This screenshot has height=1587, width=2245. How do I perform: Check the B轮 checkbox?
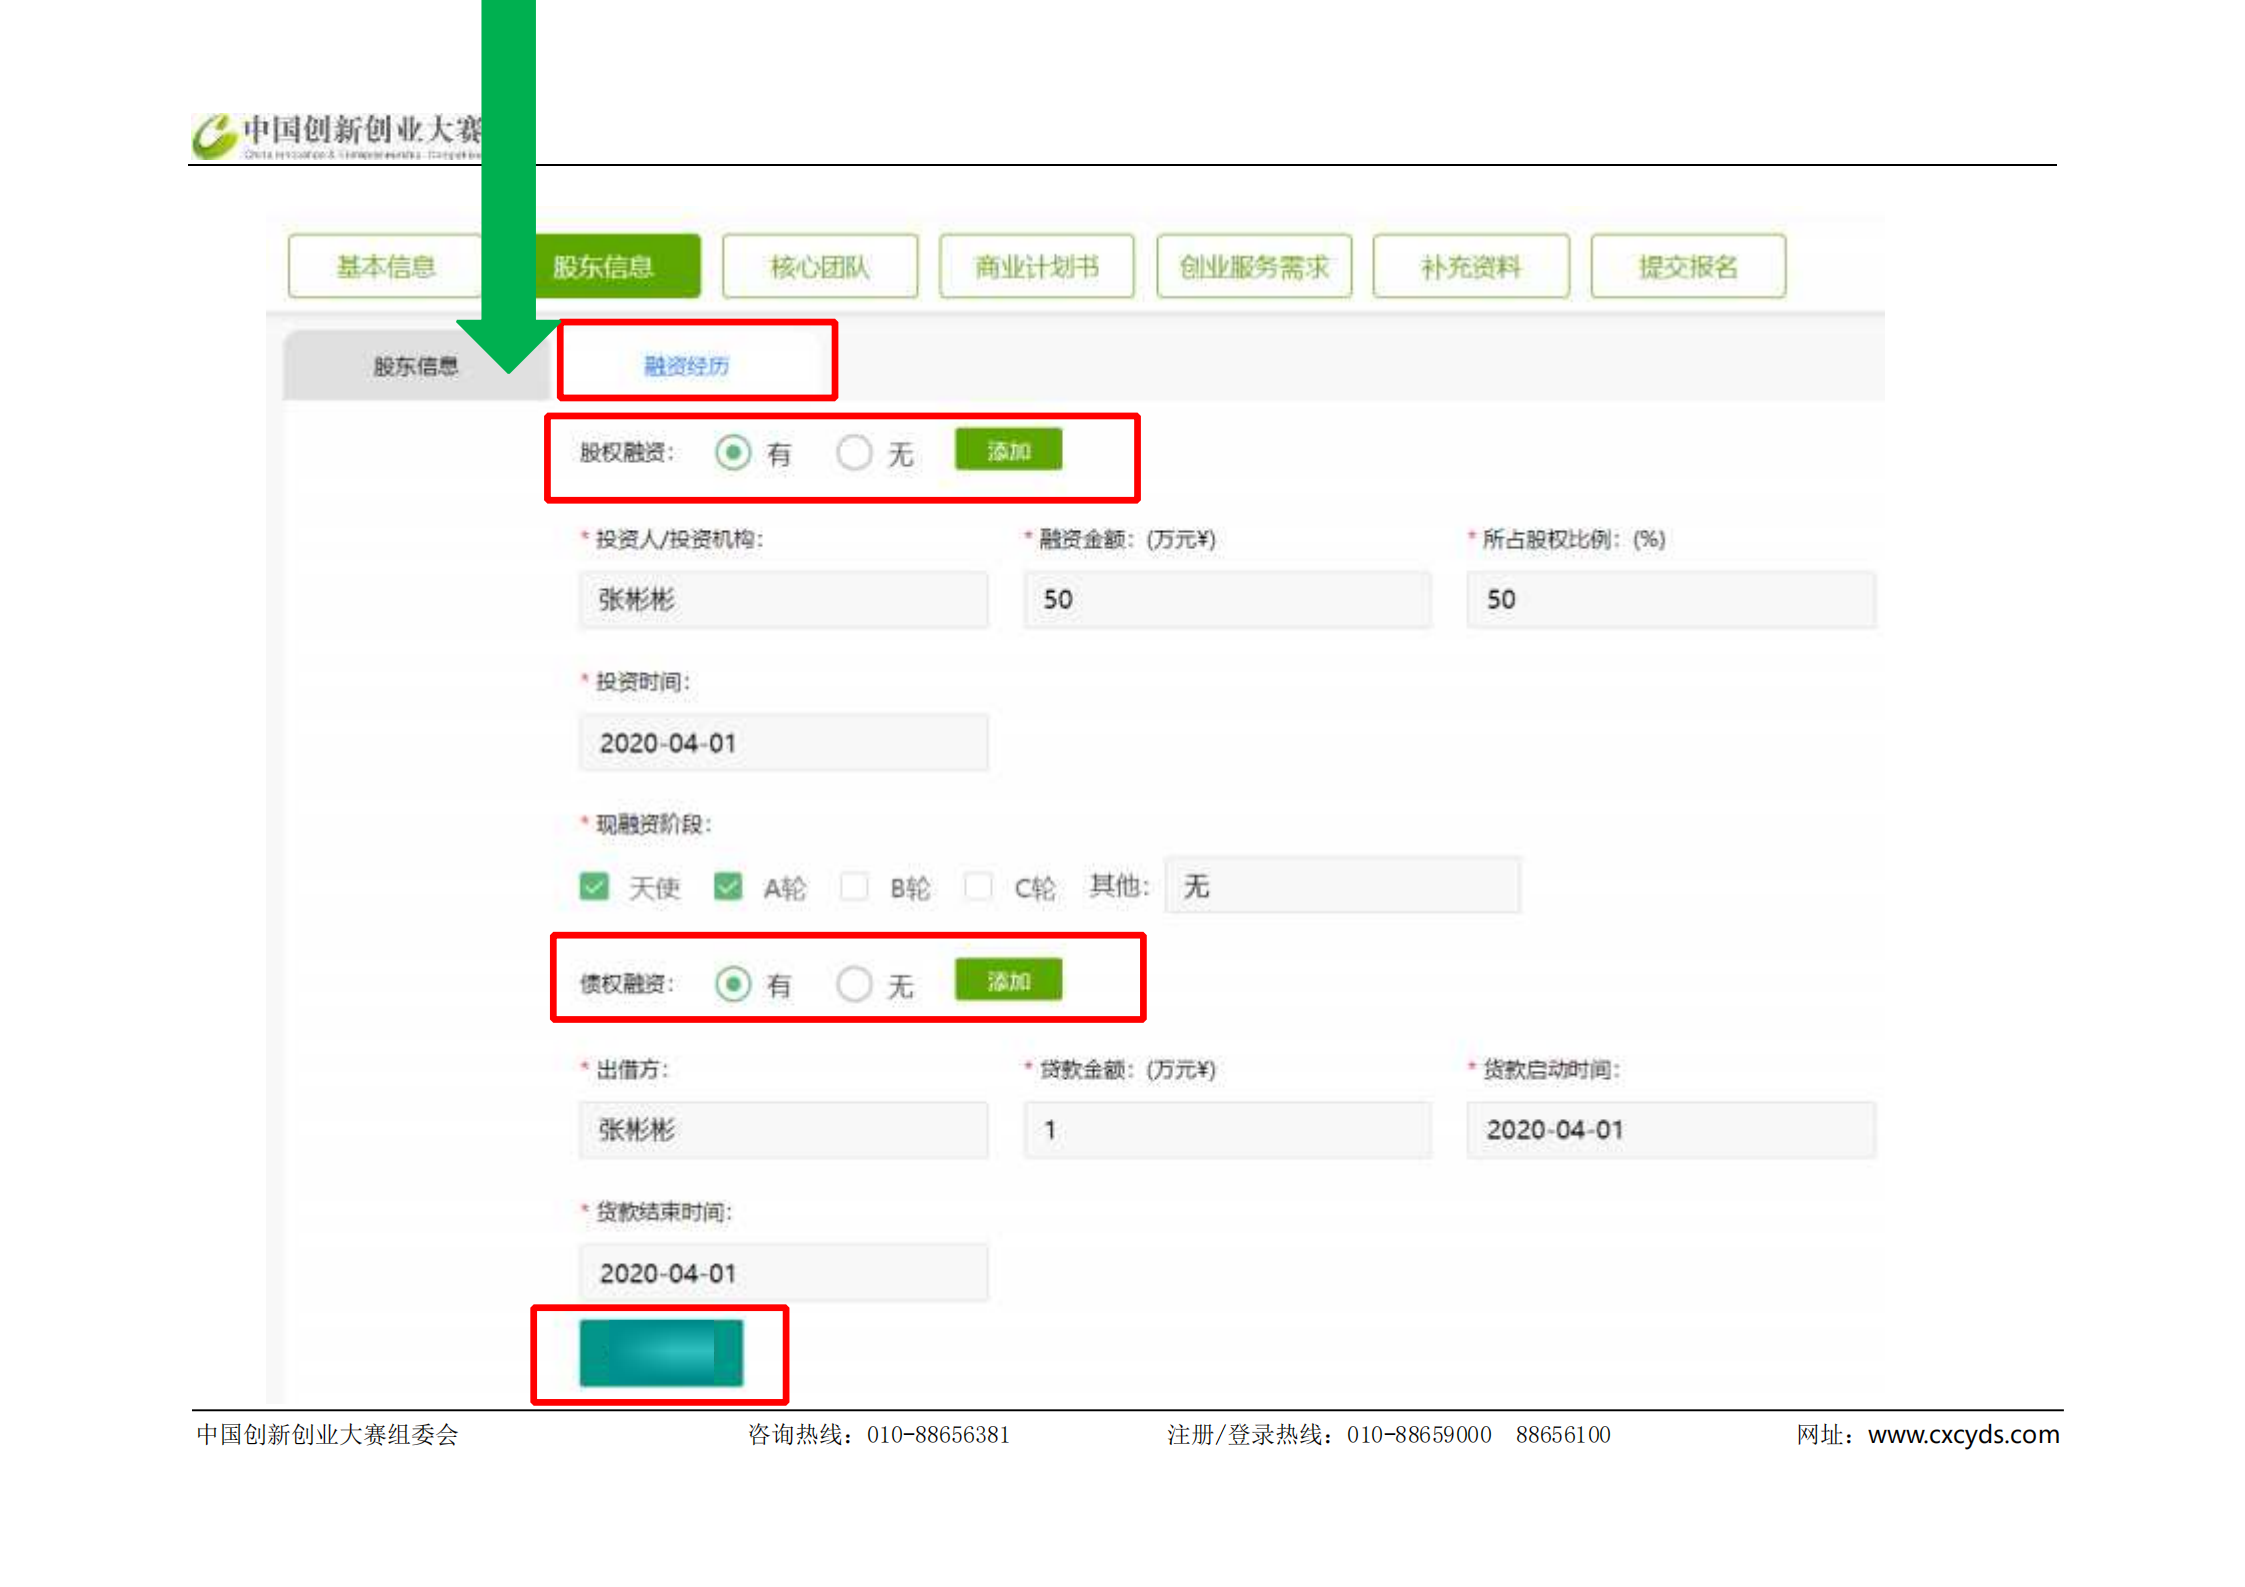(x=854, y=886)
